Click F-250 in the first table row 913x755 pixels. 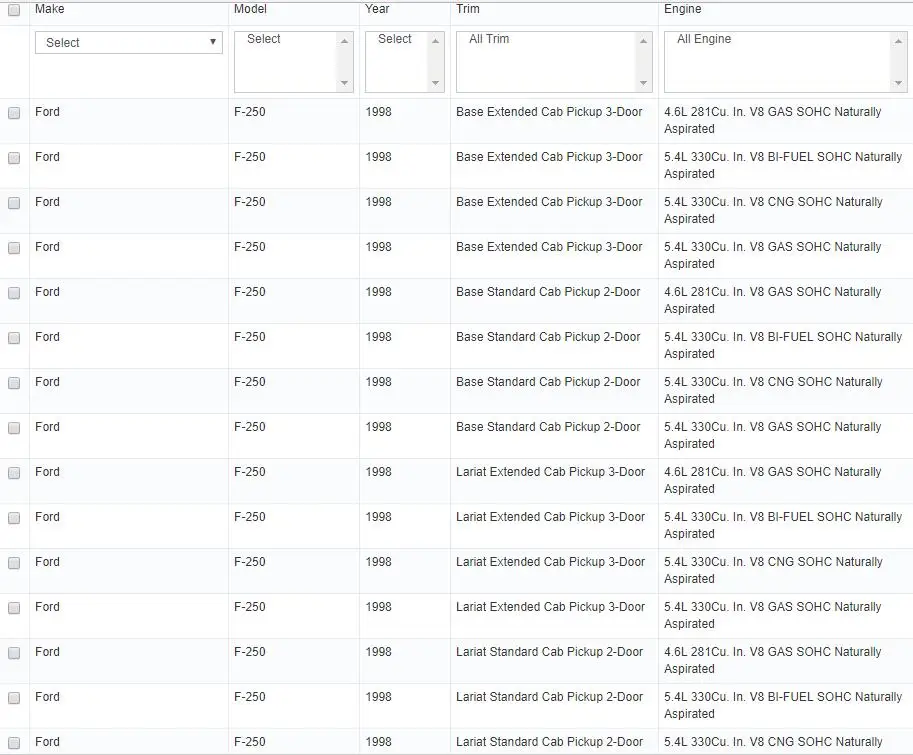pos(250,112)
